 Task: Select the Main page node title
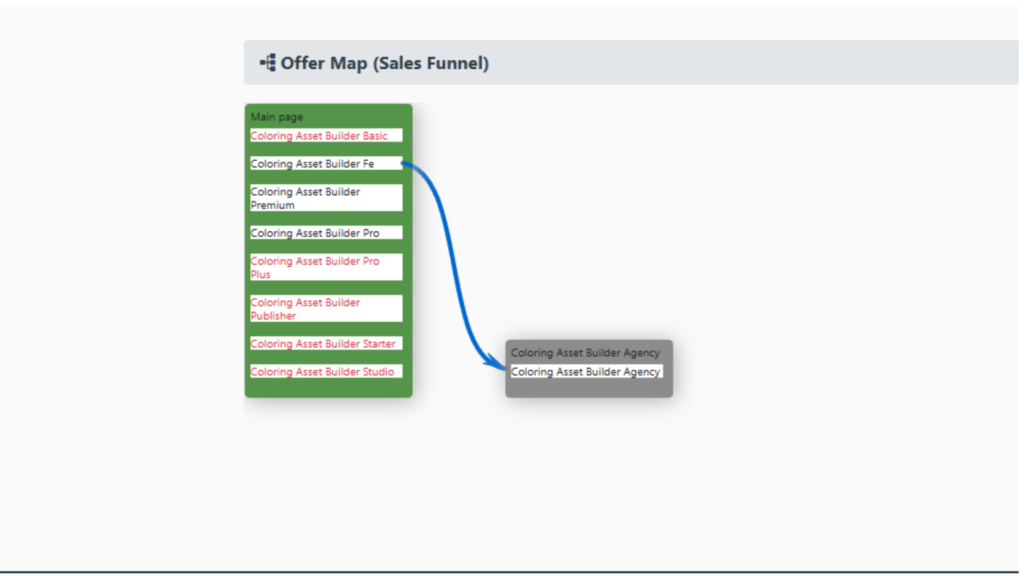(277, 117)
